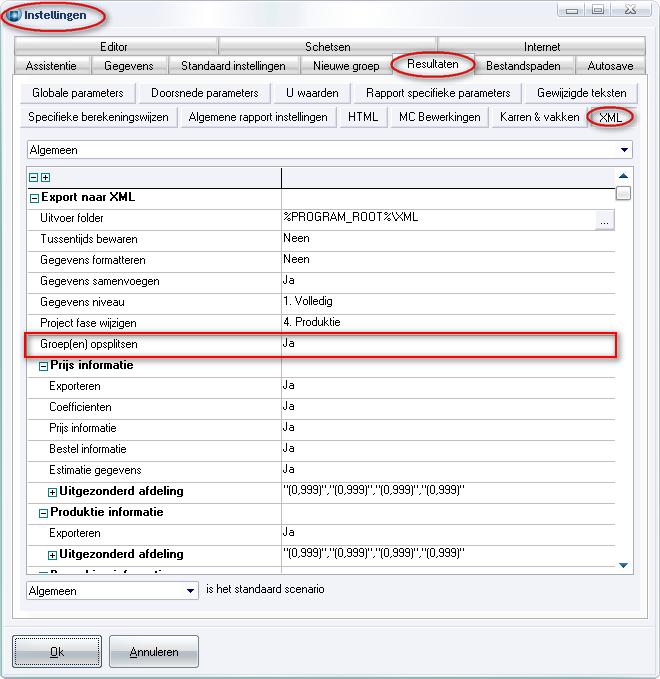This screenshot has height=679, width=660.
Task: Open the Autosave tab
Action: tap(610, 66)
